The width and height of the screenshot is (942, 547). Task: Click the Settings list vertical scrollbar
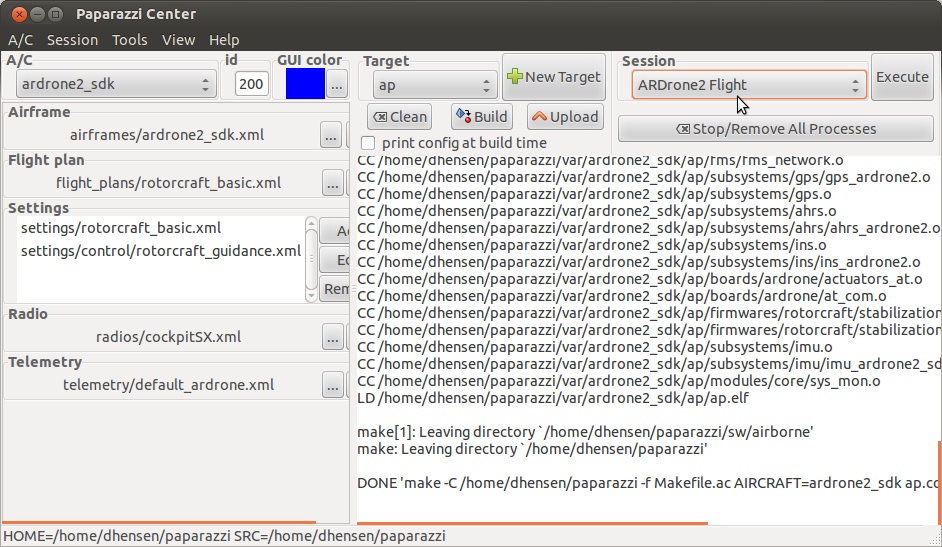(x=311, y=259)
